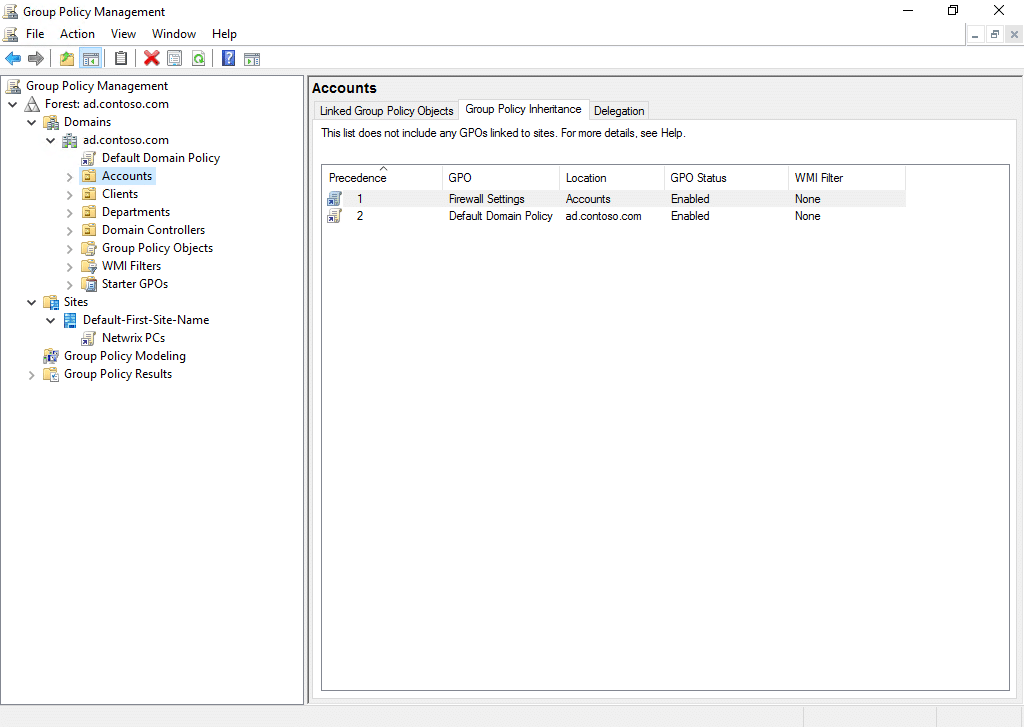This screenshot has width=1024, height=727.
Task: Click the Group Policy Modeling icon
Action: click(x=51, y=356)
